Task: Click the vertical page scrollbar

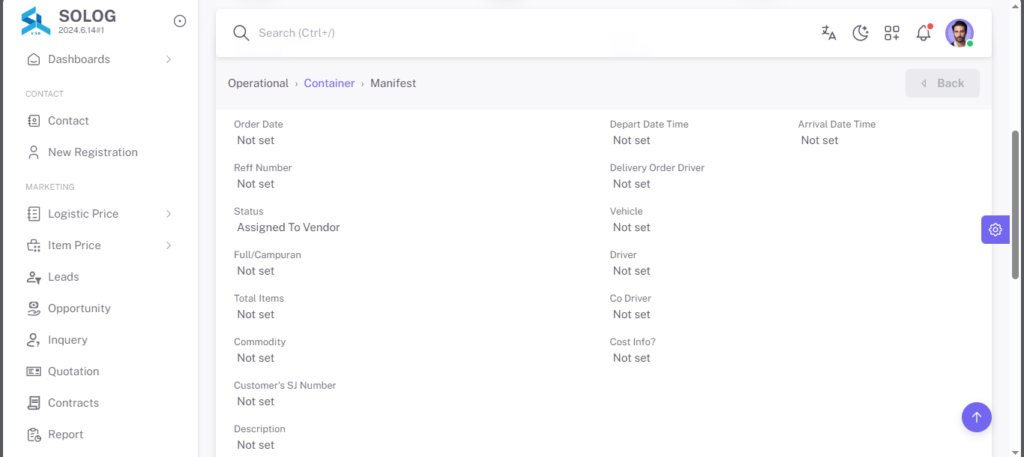Action: pos(1015,205)
